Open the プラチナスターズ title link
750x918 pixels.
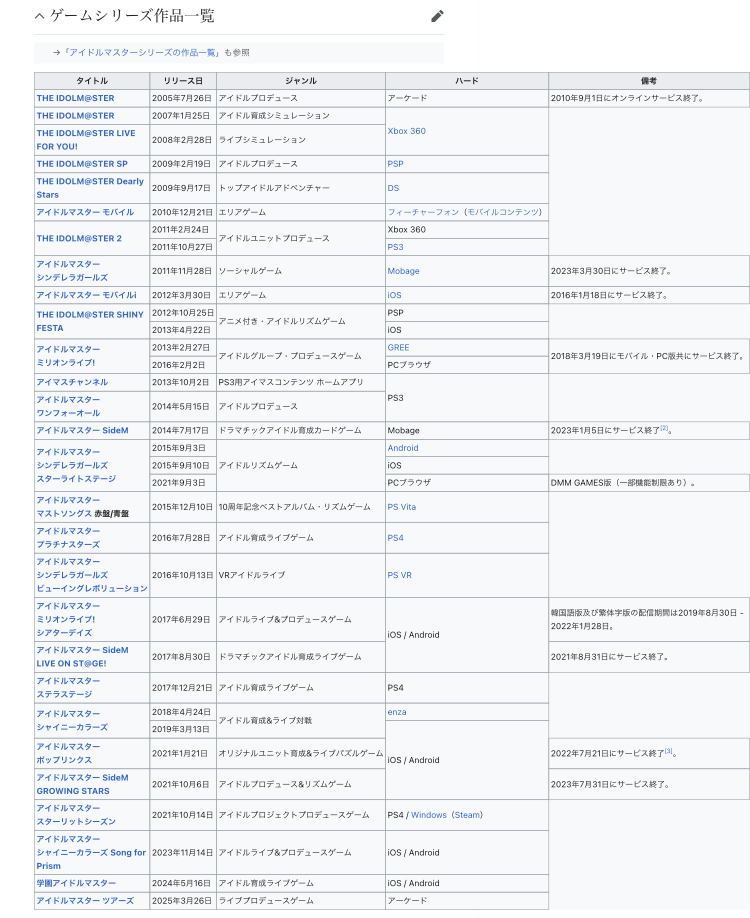point(69,537)
